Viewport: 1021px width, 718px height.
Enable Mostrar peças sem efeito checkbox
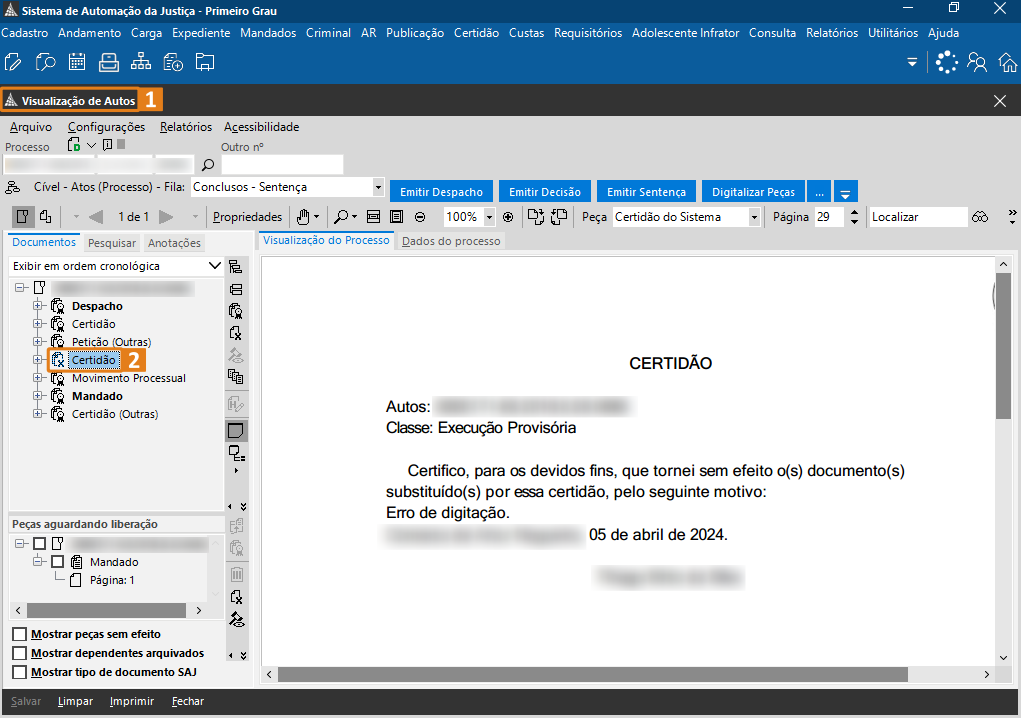pyautogui.click(x=20, y=634)
